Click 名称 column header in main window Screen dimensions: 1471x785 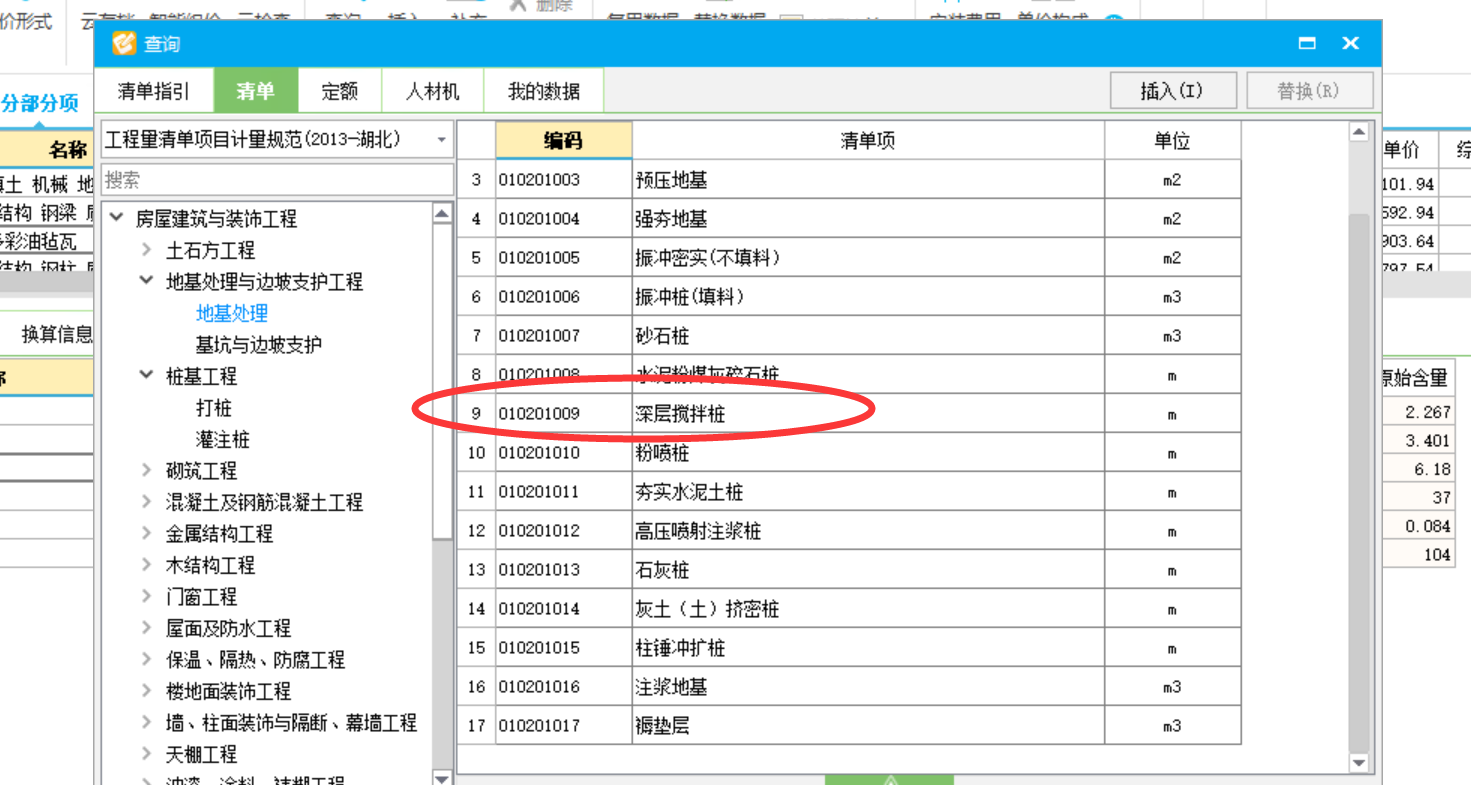pyautogui.click(x=68, y=150)
